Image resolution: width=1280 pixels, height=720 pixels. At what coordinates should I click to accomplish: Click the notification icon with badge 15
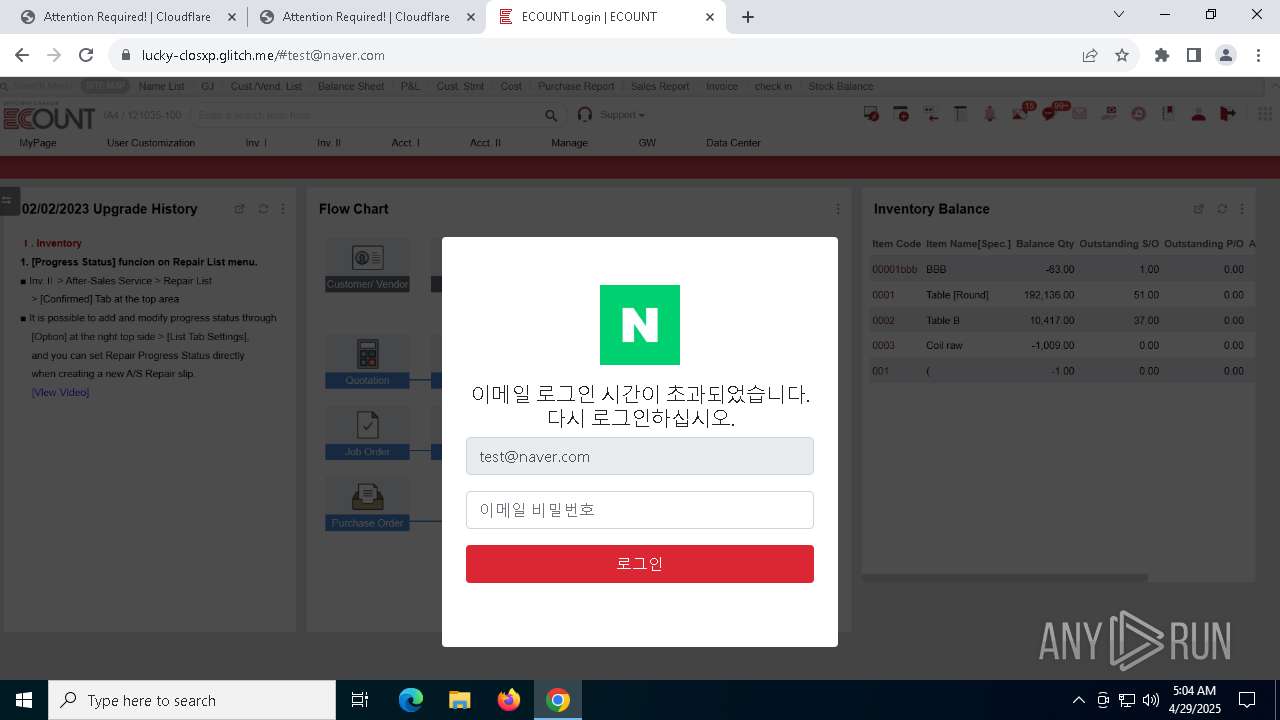click(x=1021, y=113)
